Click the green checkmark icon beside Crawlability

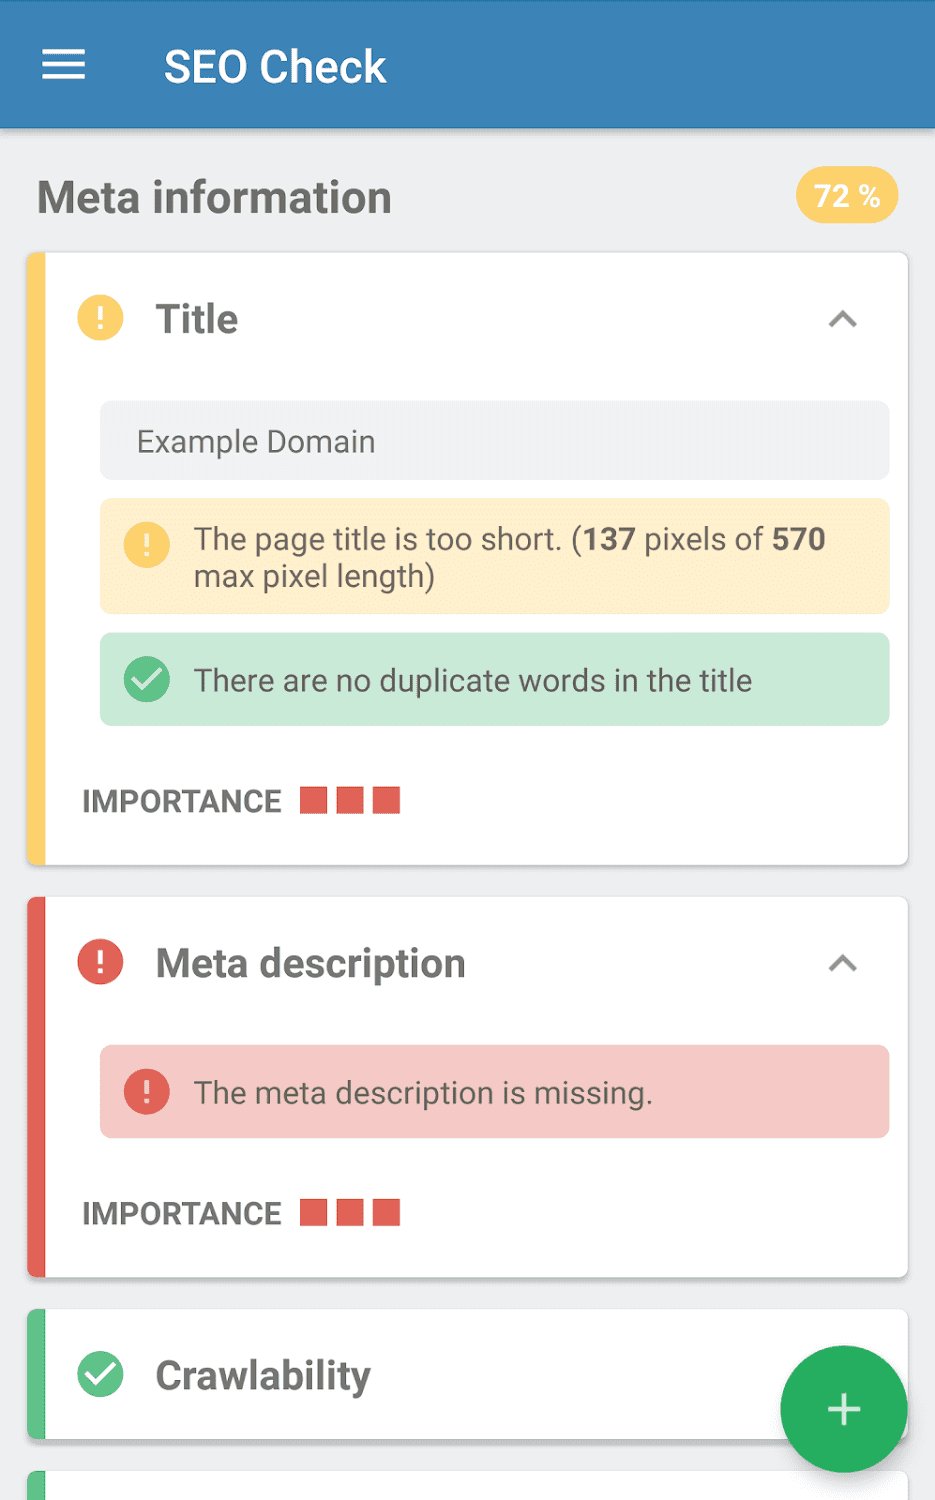[x=100, y=1375]
